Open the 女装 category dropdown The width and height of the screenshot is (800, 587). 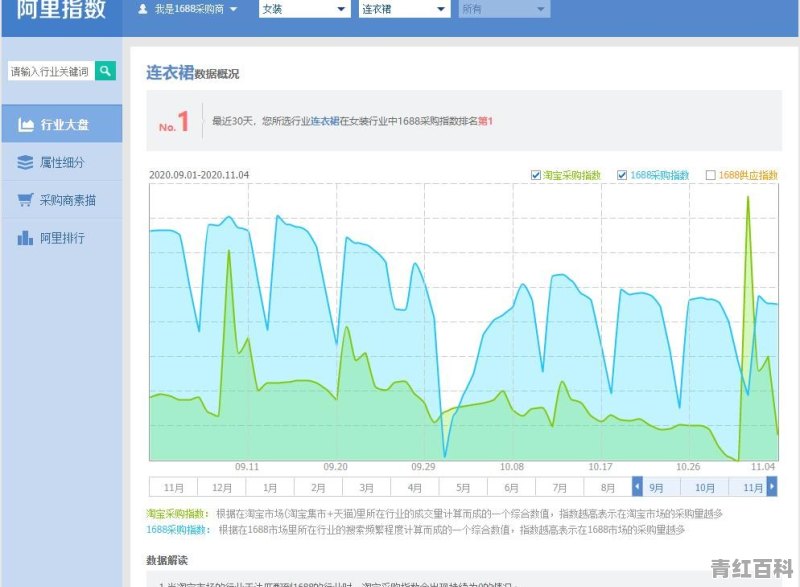pos(305,9)
